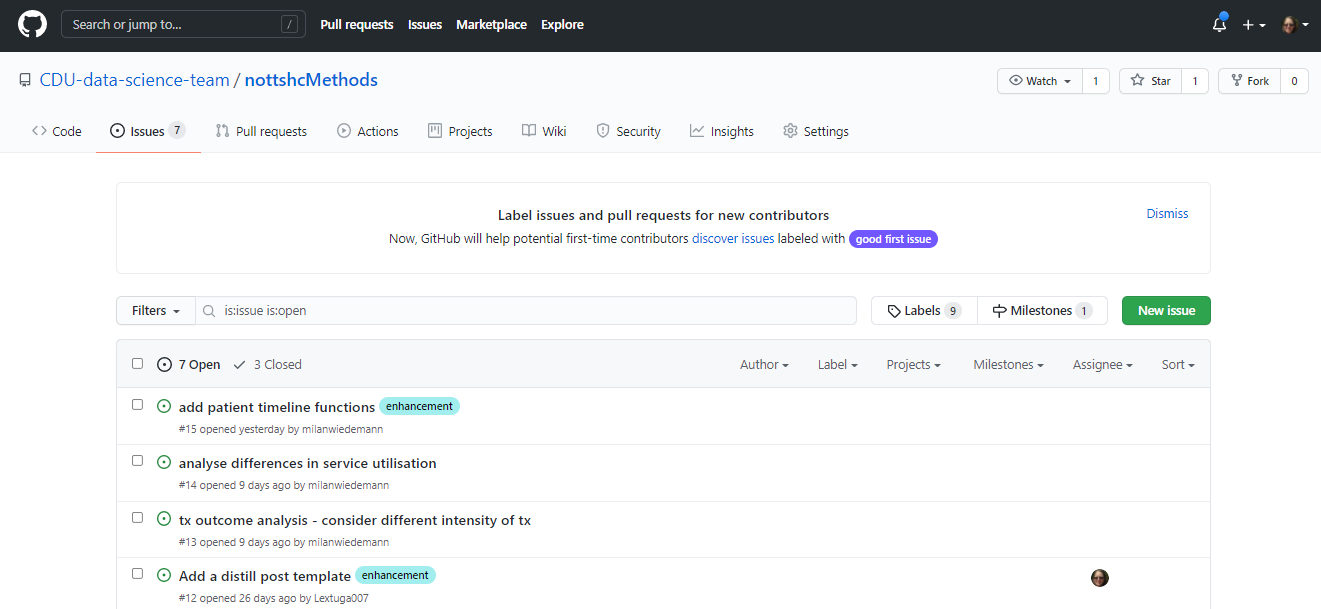The image size is (1321, 609).
Task: Open the Milestones 1 button
Action: (x=1042, y=311)
